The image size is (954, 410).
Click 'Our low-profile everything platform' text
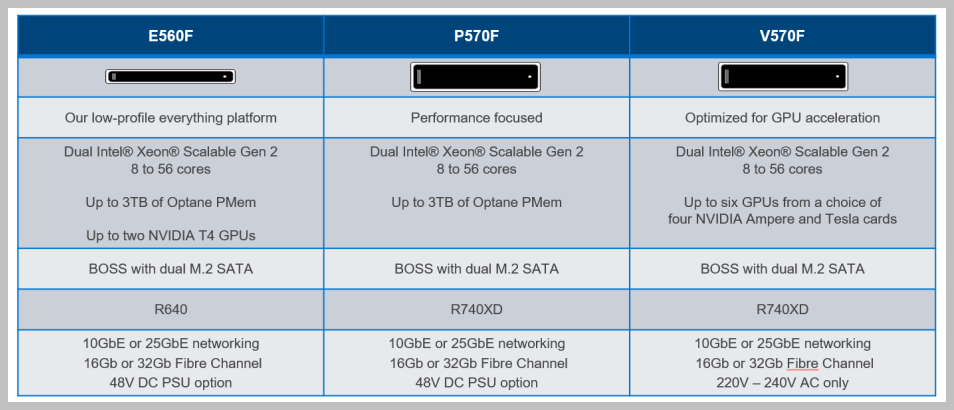click(x=171, y=118)
